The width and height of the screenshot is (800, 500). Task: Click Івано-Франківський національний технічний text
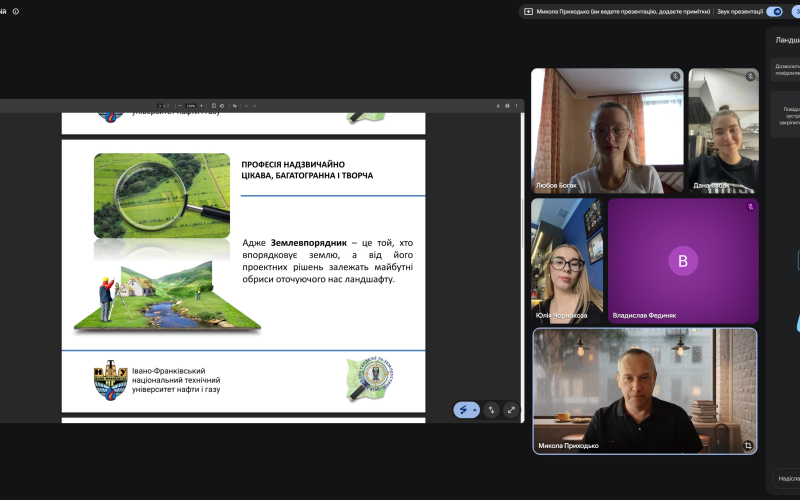coord(176,376)
